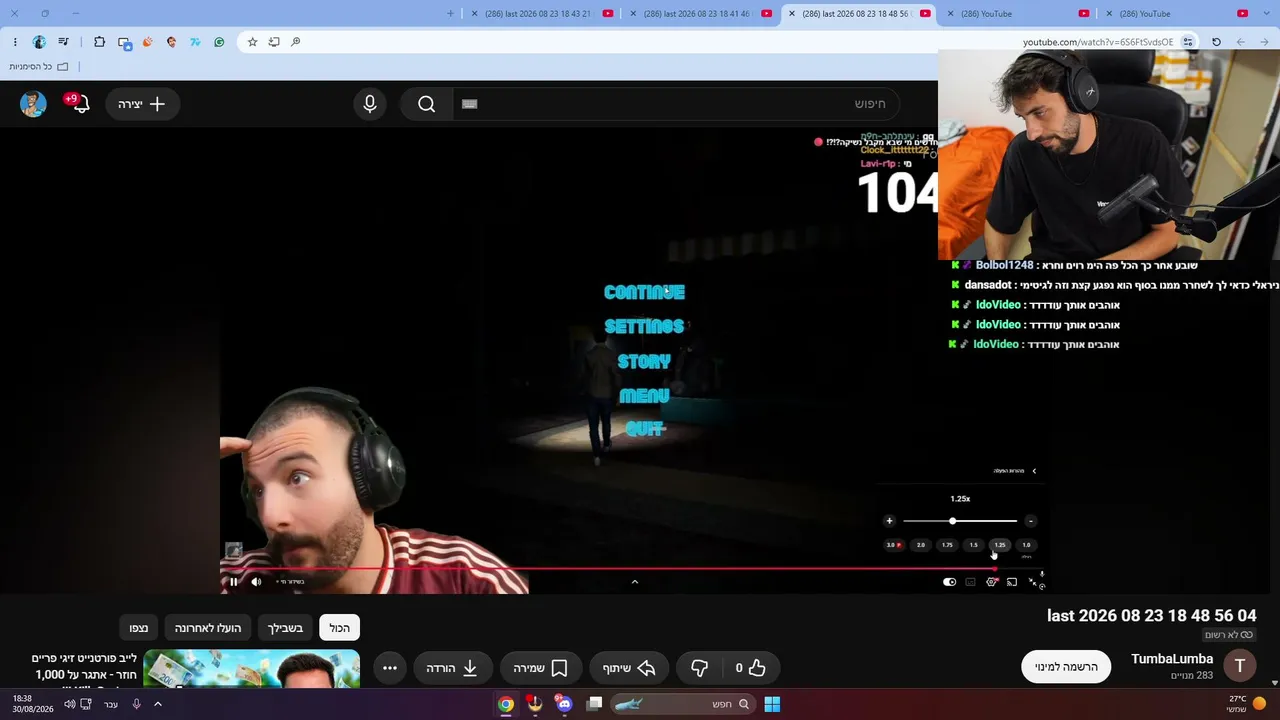Decrease playback speed with the minus button
This screenshot has width=1280, height=720.
tap(1031, 521)
